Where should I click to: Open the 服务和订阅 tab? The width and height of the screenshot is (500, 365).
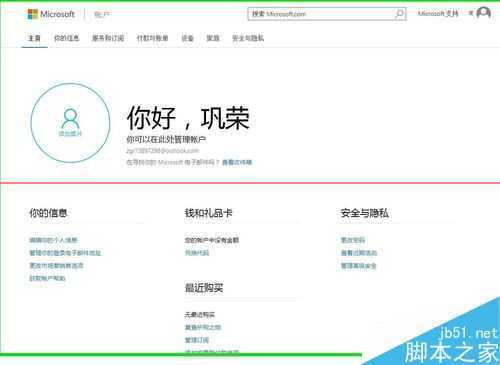coord(108,38)
